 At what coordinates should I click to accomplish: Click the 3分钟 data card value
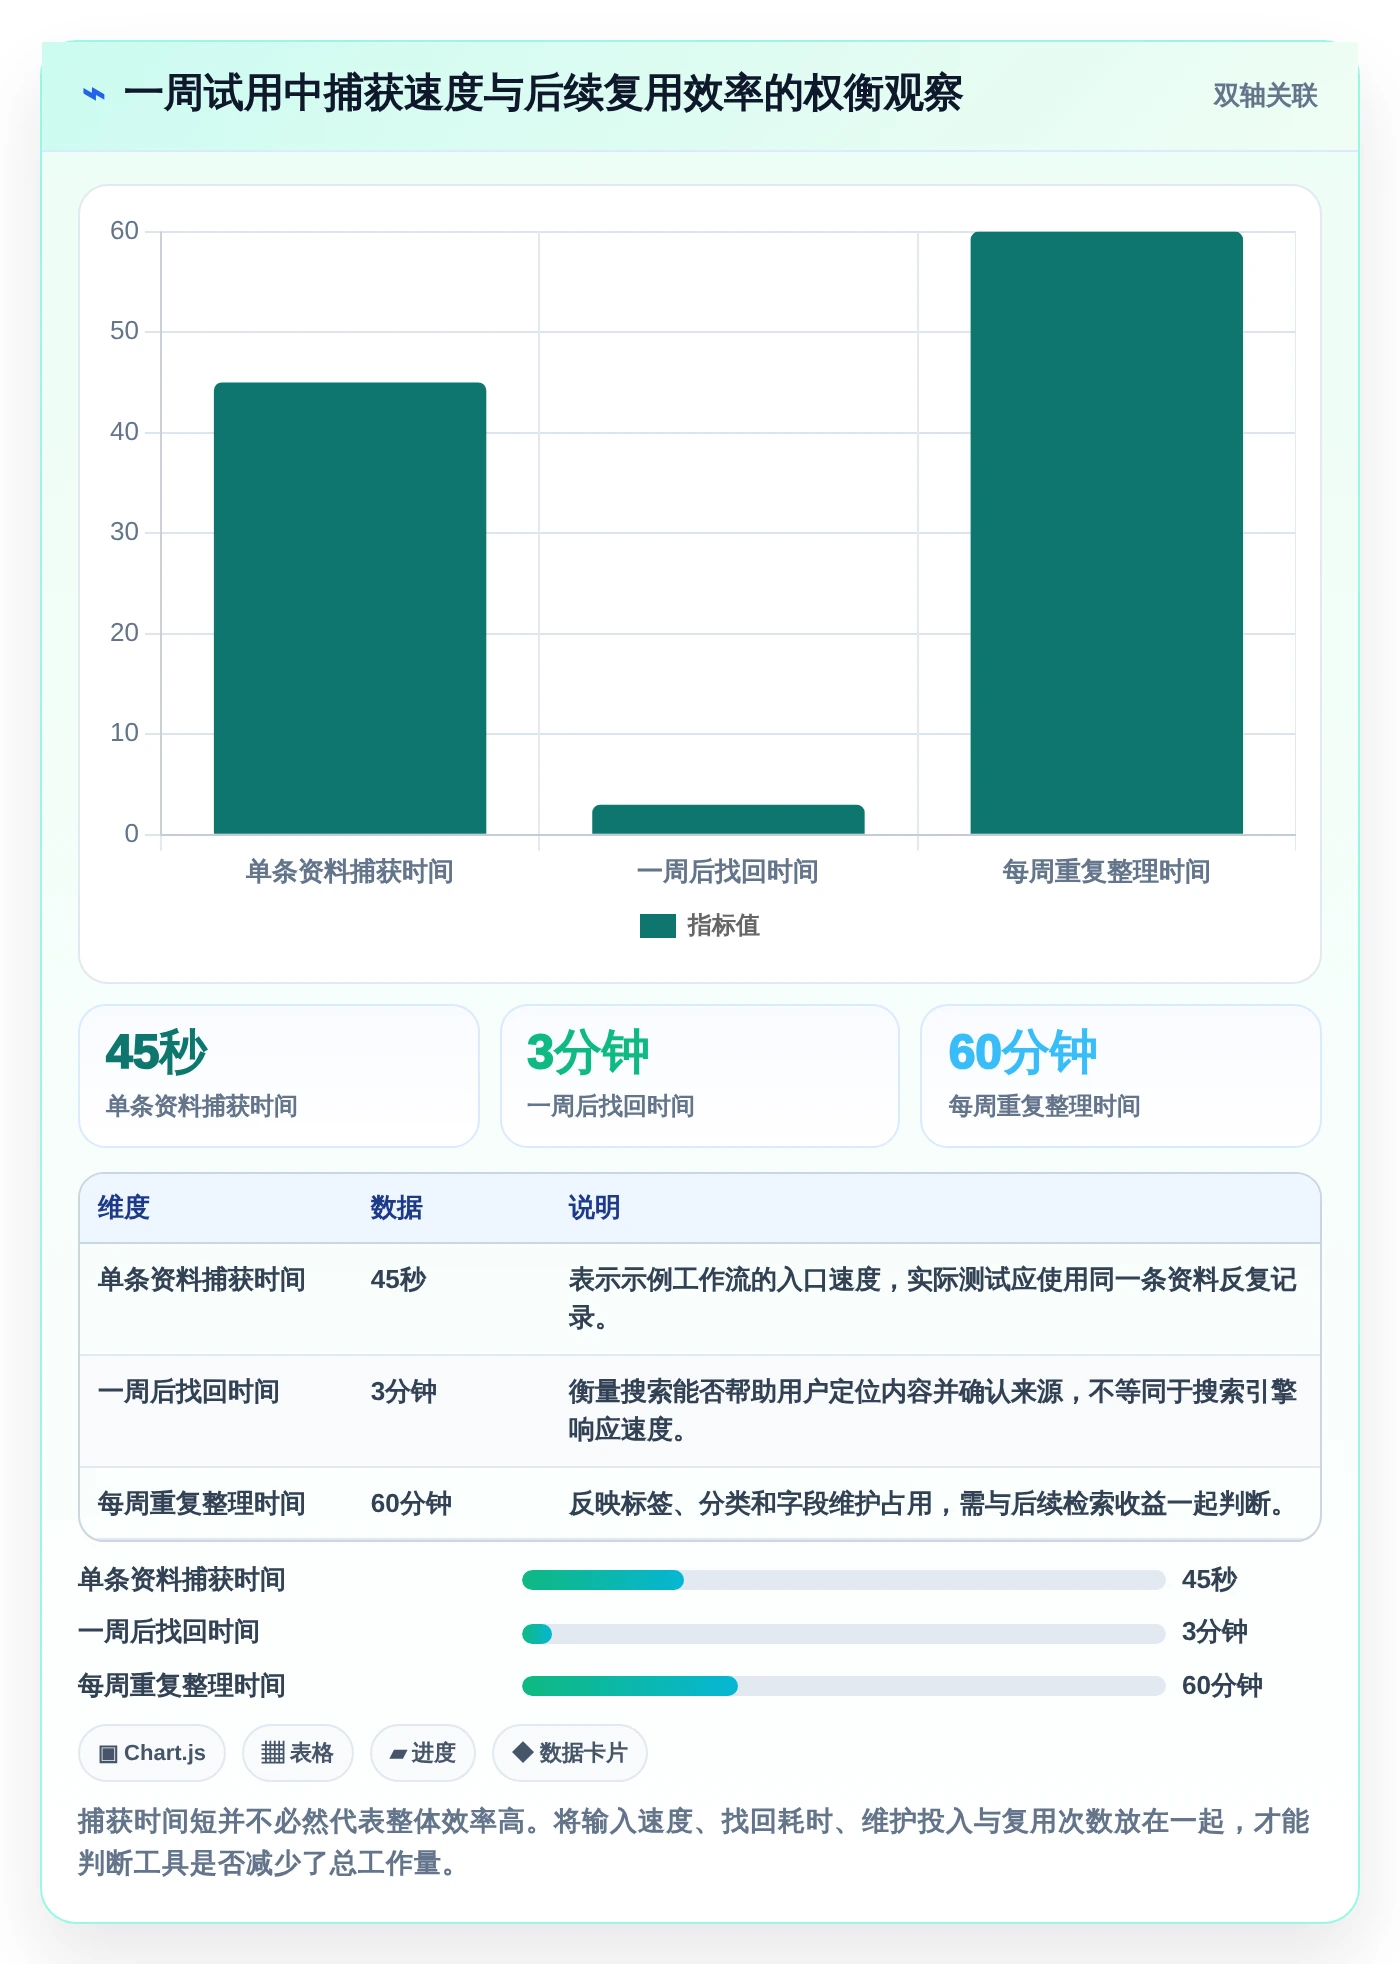588,1052
